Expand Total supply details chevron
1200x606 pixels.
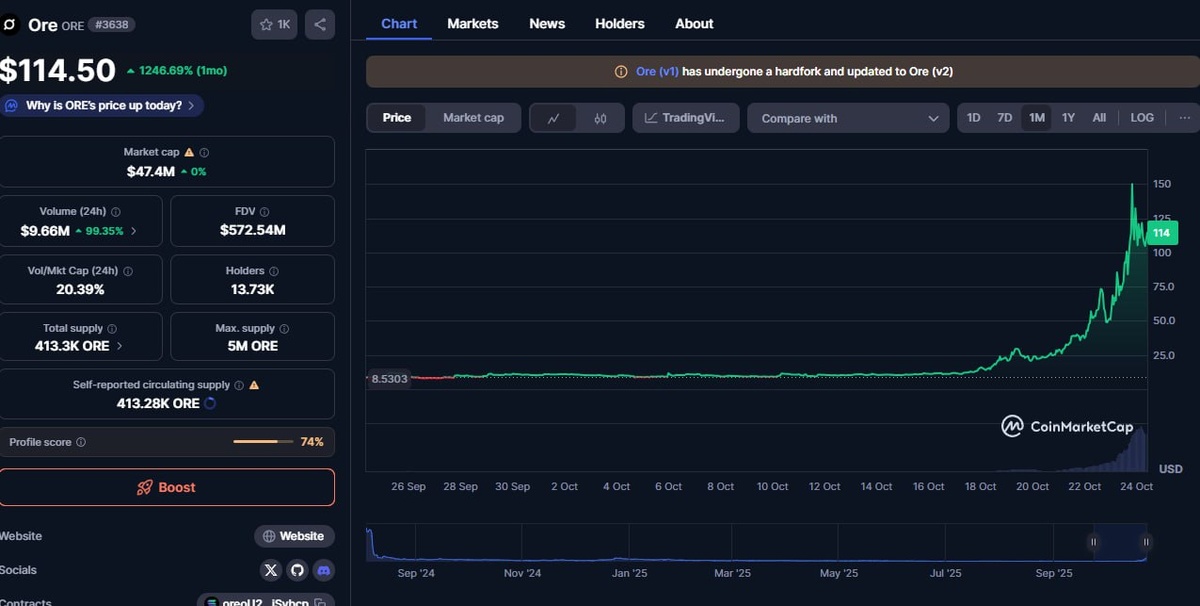pyautogui.click(x=120, y=346)
